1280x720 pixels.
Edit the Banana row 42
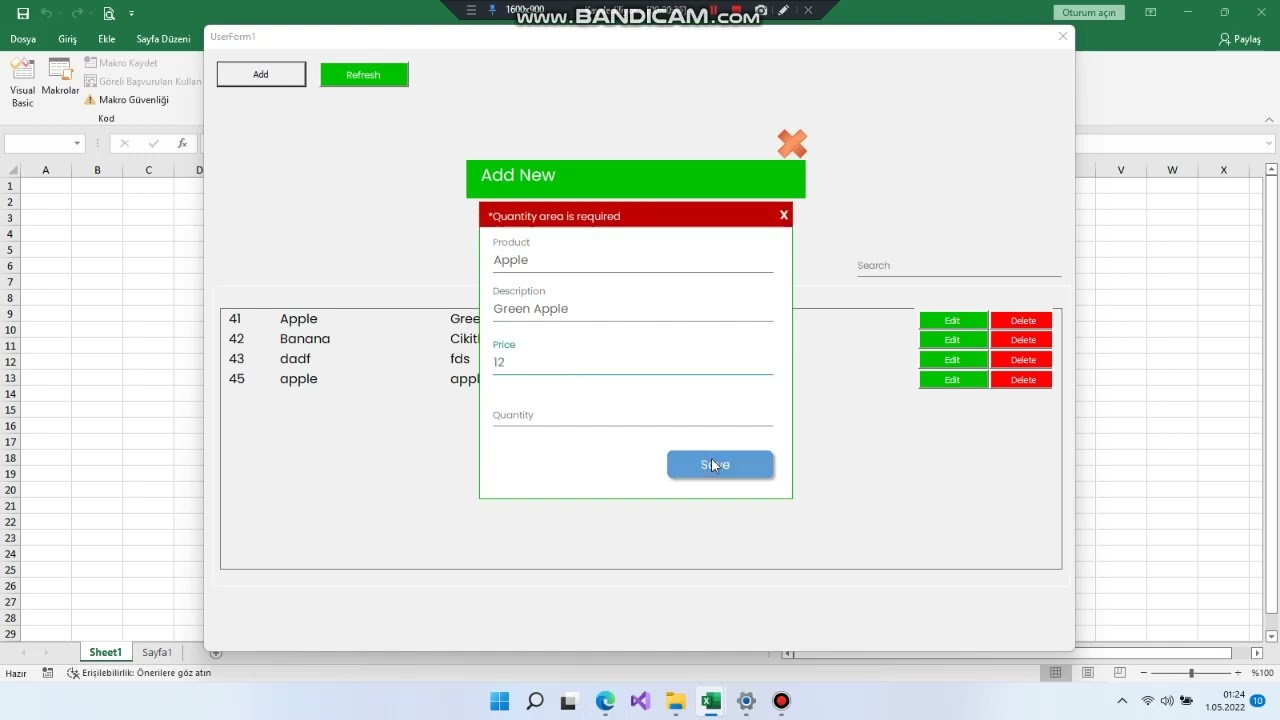pyautogui.click(x=953, y=340)
